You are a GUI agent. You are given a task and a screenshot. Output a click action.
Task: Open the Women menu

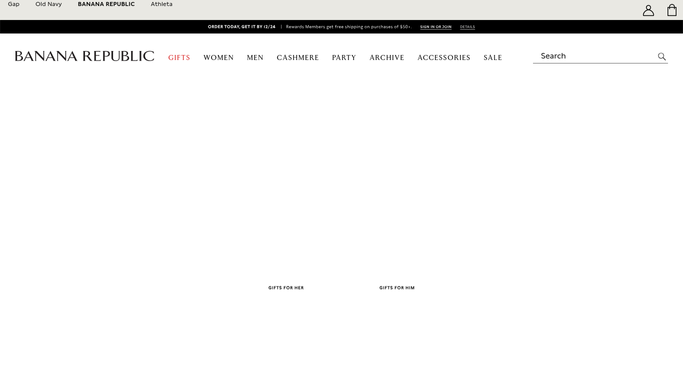point(219,57)
